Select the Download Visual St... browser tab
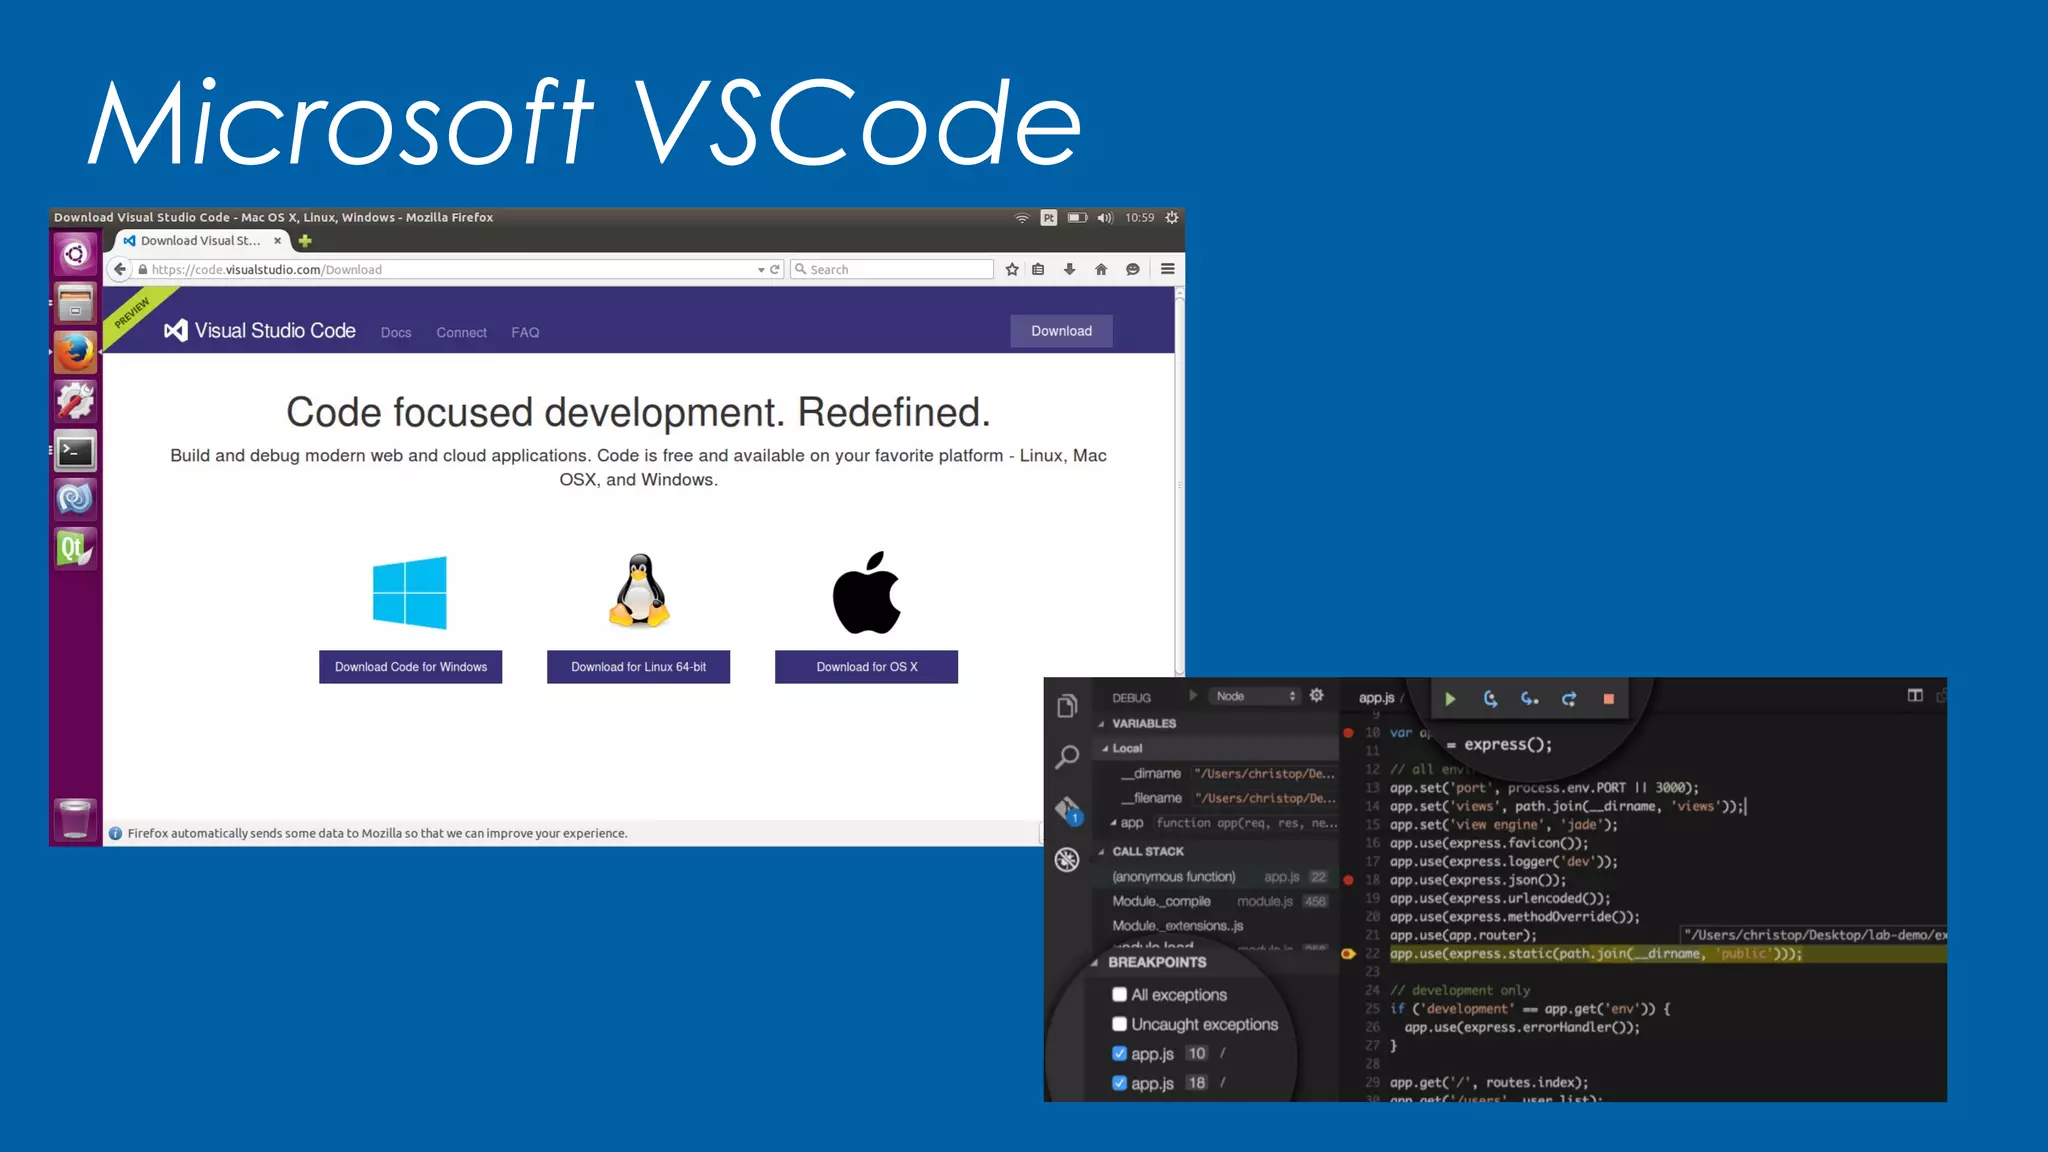 (x=203, y=241)
